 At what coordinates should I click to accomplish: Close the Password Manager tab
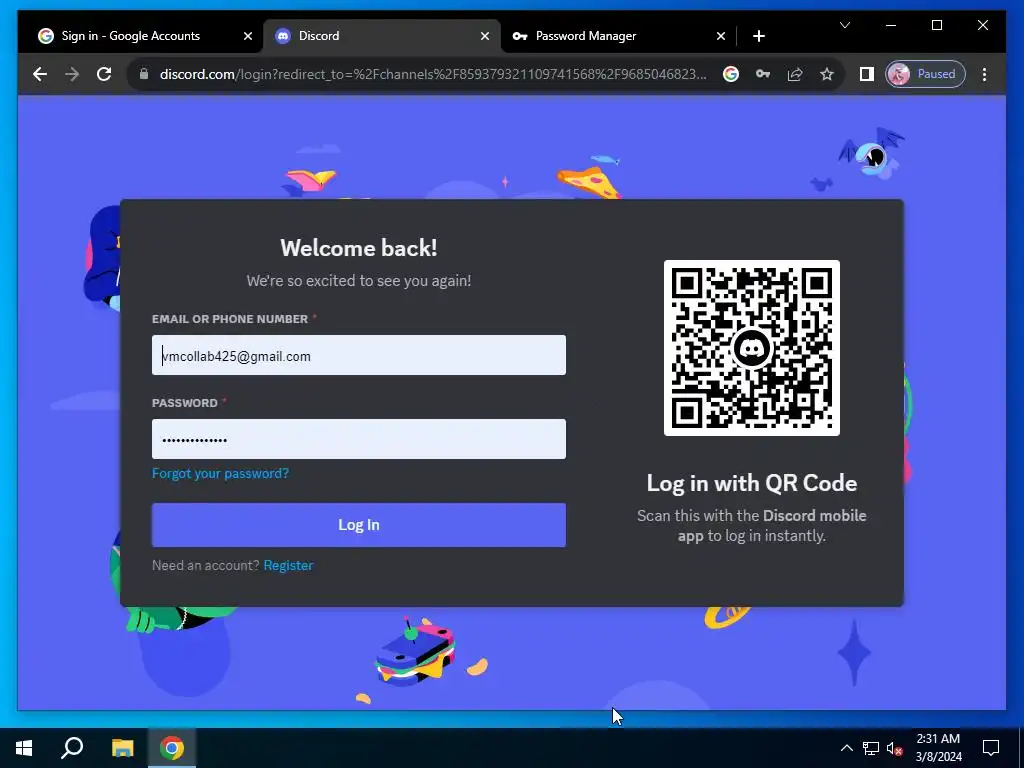tap(720, 37)
